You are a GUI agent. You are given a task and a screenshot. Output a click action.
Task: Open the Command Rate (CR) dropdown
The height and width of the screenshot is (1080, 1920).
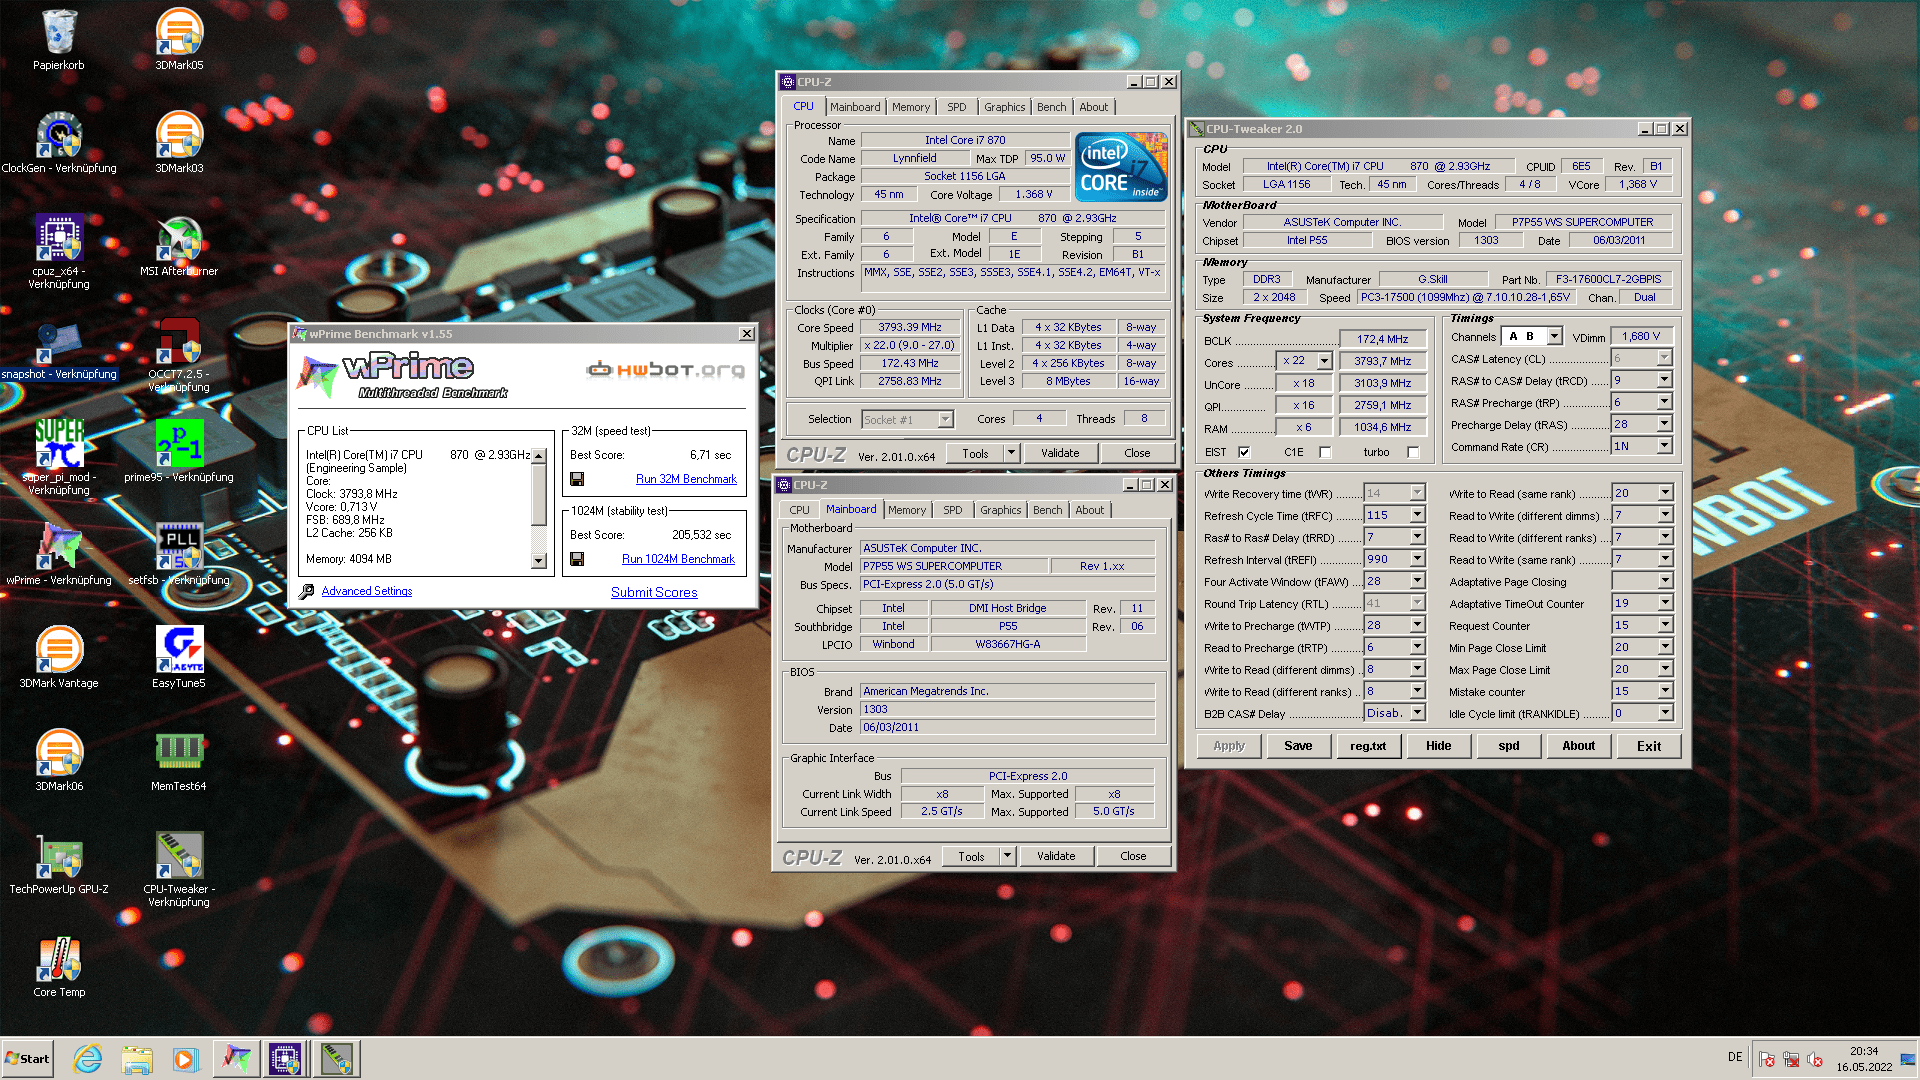1664,446
